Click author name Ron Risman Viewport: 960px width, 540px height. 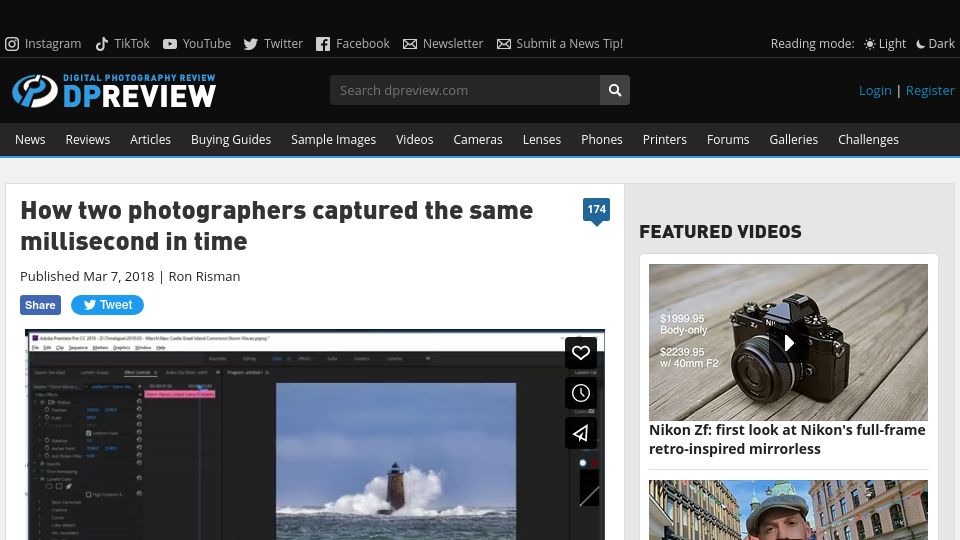(204, 277)
